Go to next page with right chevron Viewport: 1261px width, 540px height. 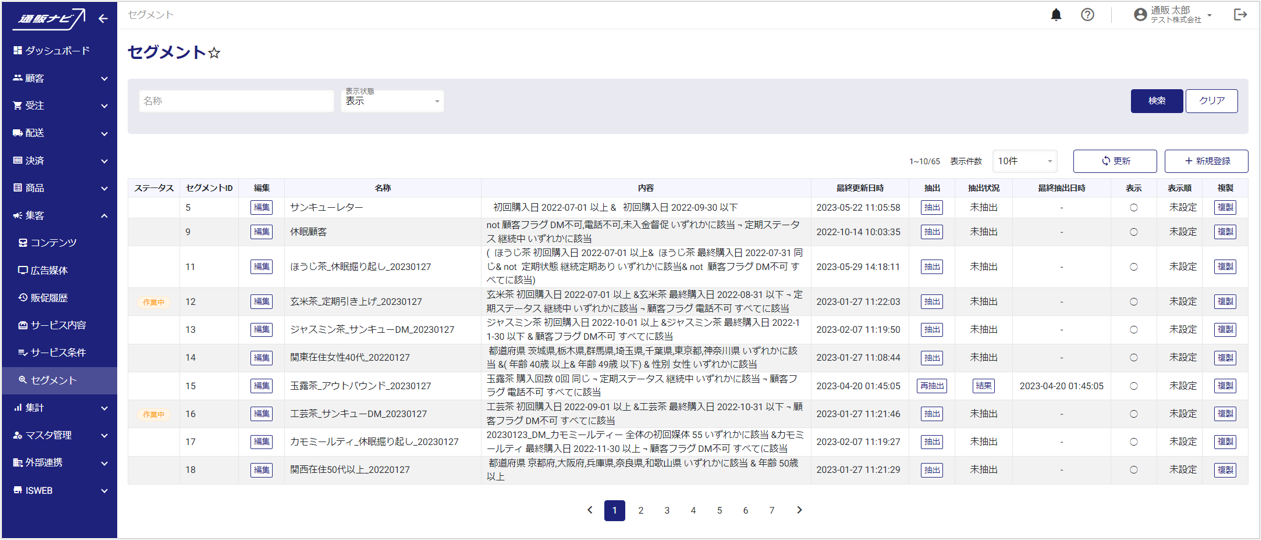tap(799, 510)
